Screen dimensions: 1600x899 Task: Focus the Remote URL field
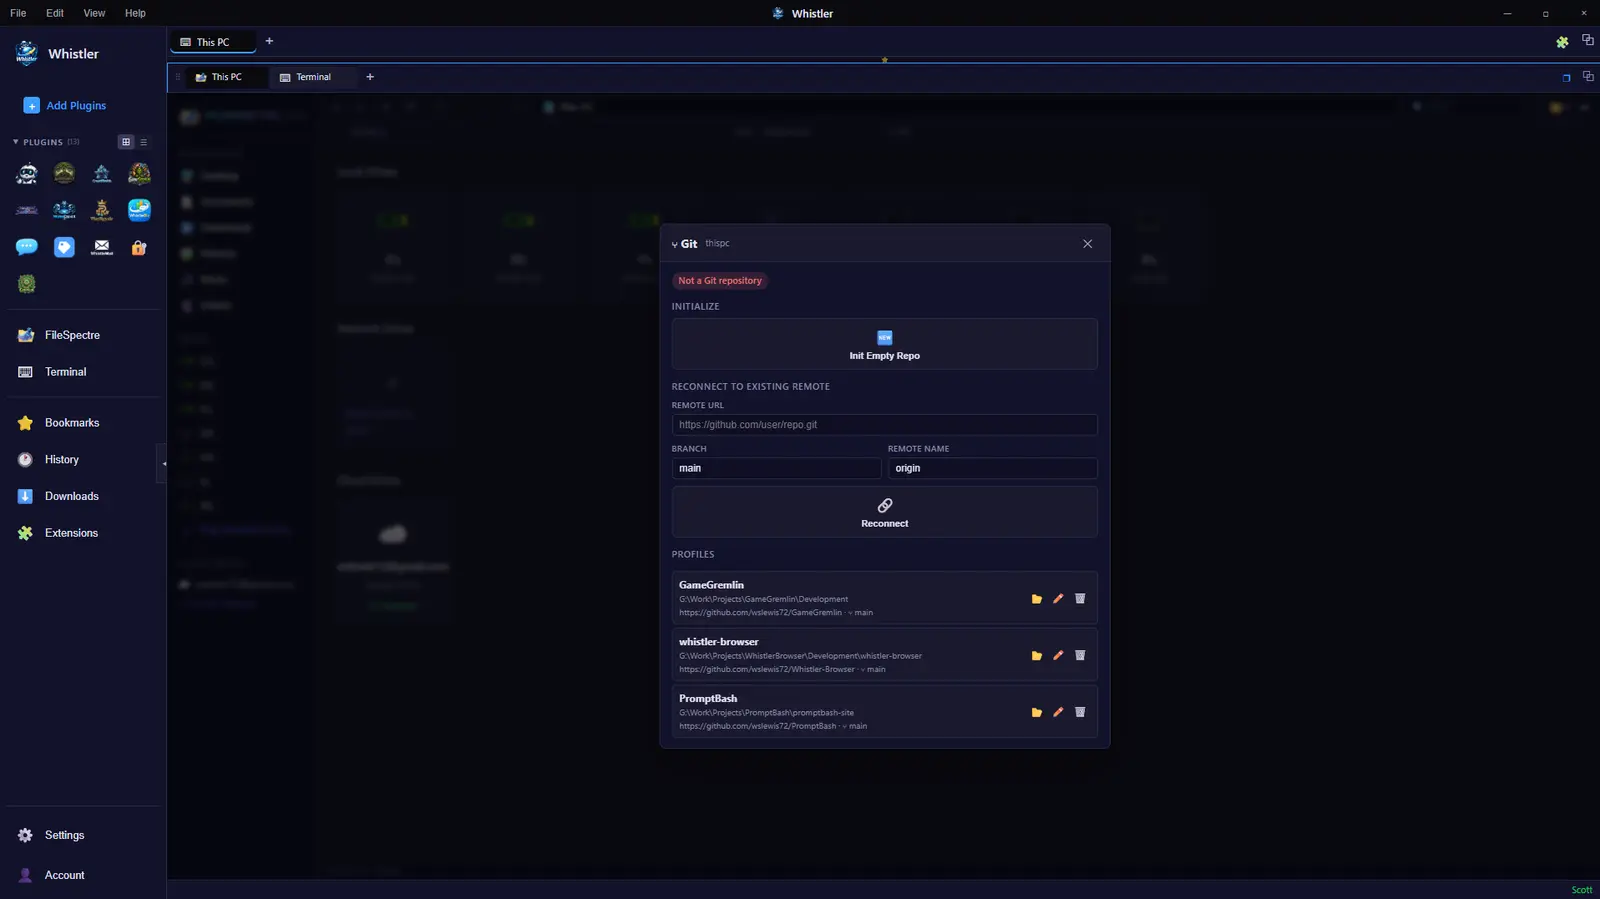(x=885, y=425)
